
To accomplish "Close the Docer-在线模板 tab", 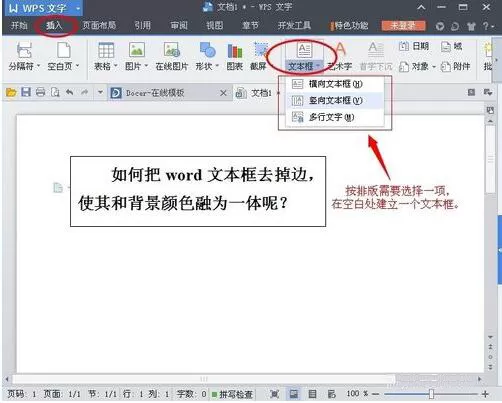I will [223, 93].
